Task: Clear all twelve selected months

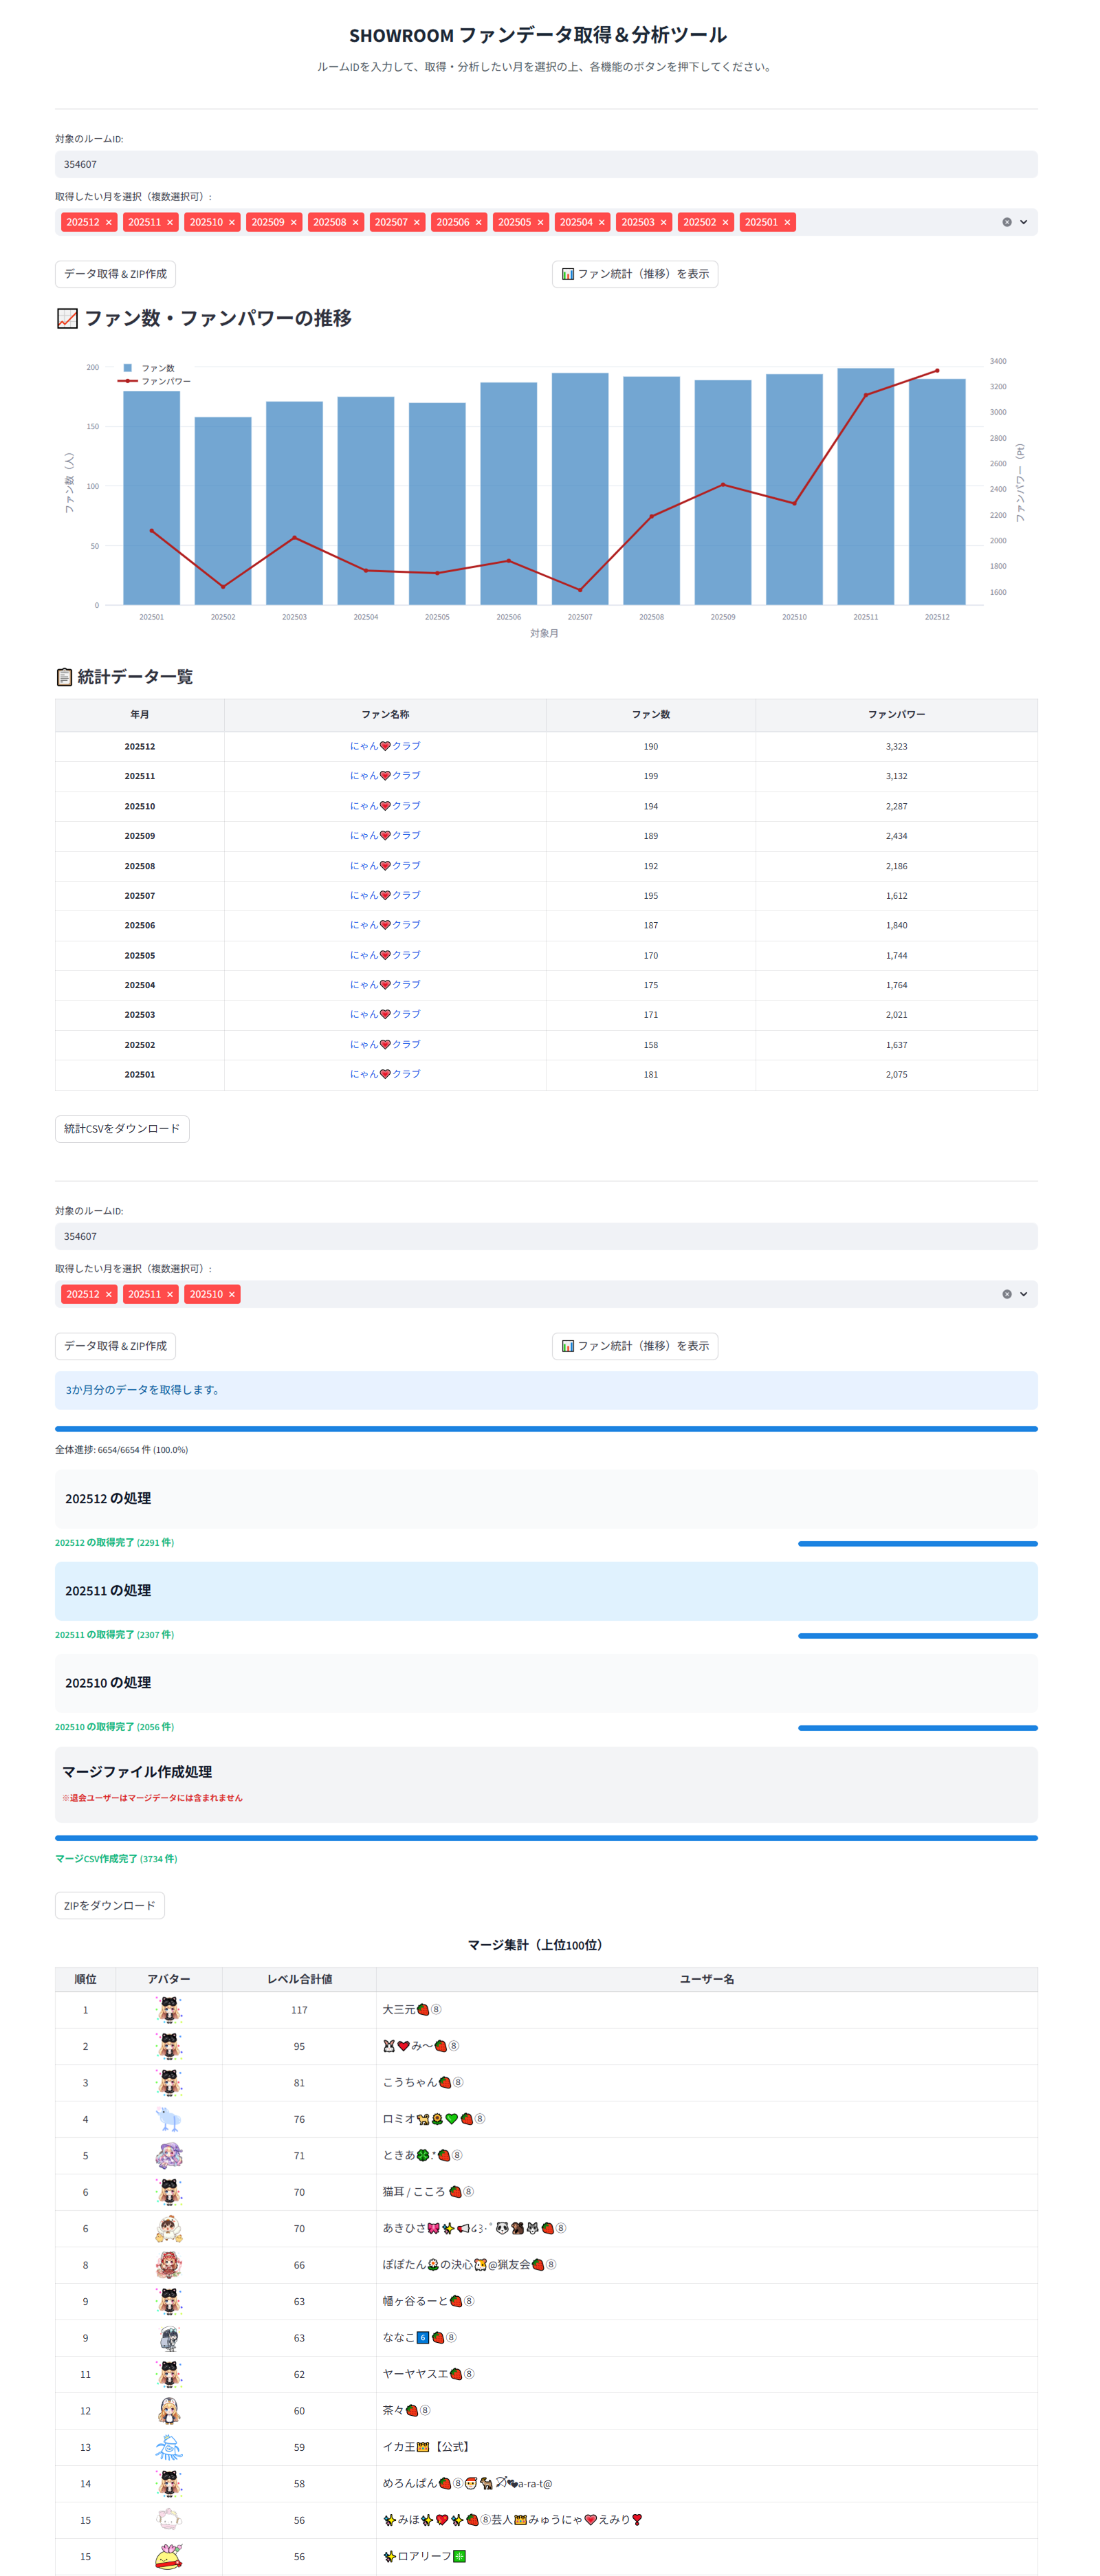Action: (x=1006, y=223)
